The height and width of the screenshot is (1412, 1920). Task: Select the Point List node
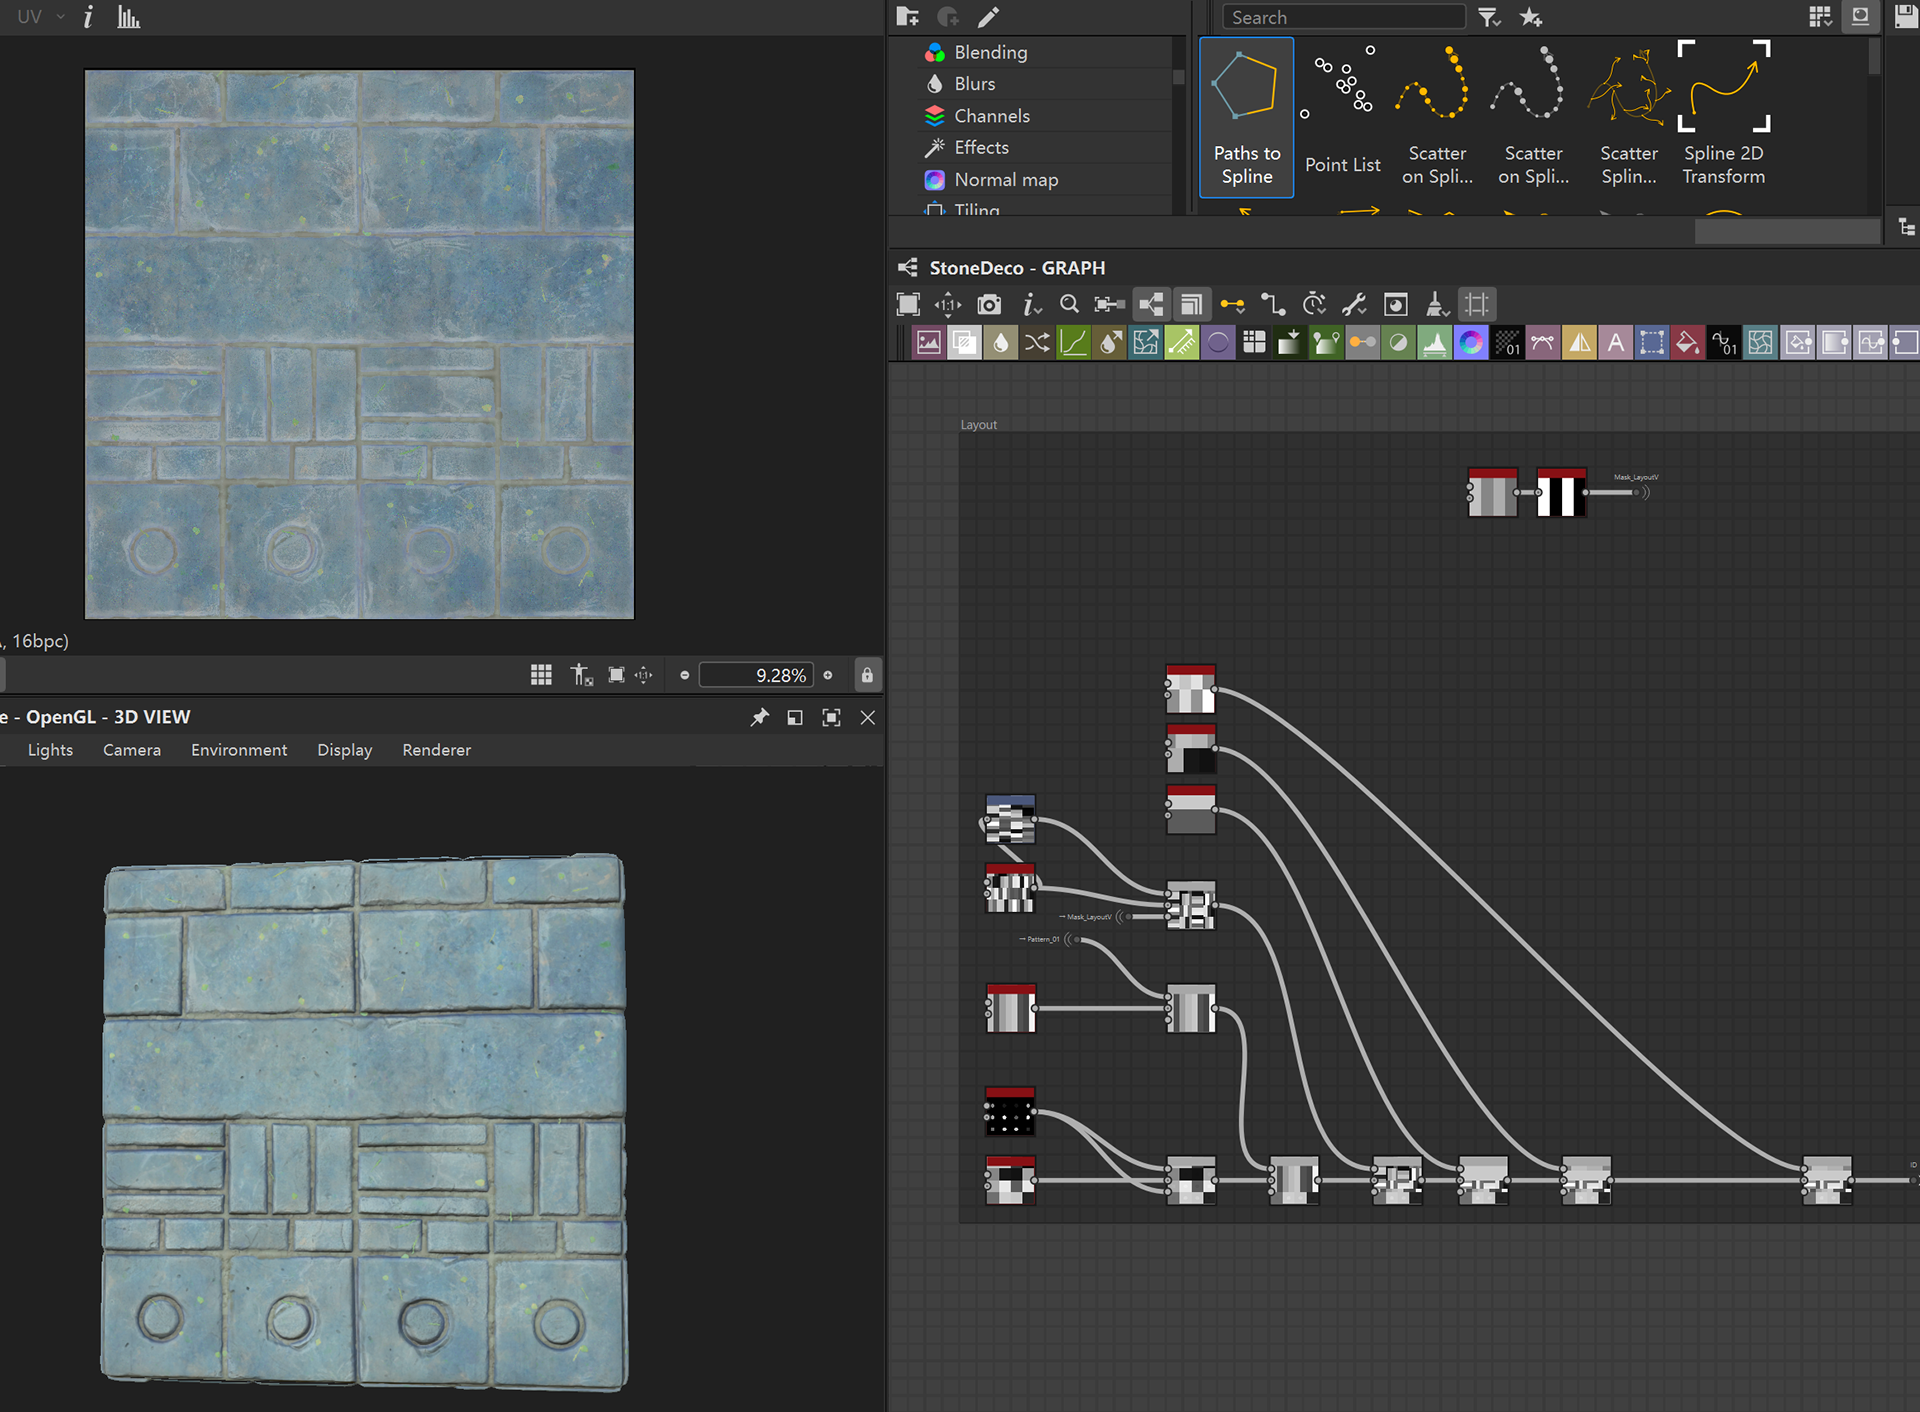pos(1342,118)
